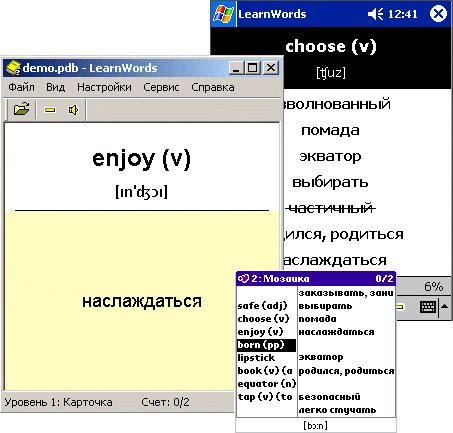The height and width of the screenshot is (433, 453).
Task: Click the yellow minus toolbar icon
Action: (50, 110)
